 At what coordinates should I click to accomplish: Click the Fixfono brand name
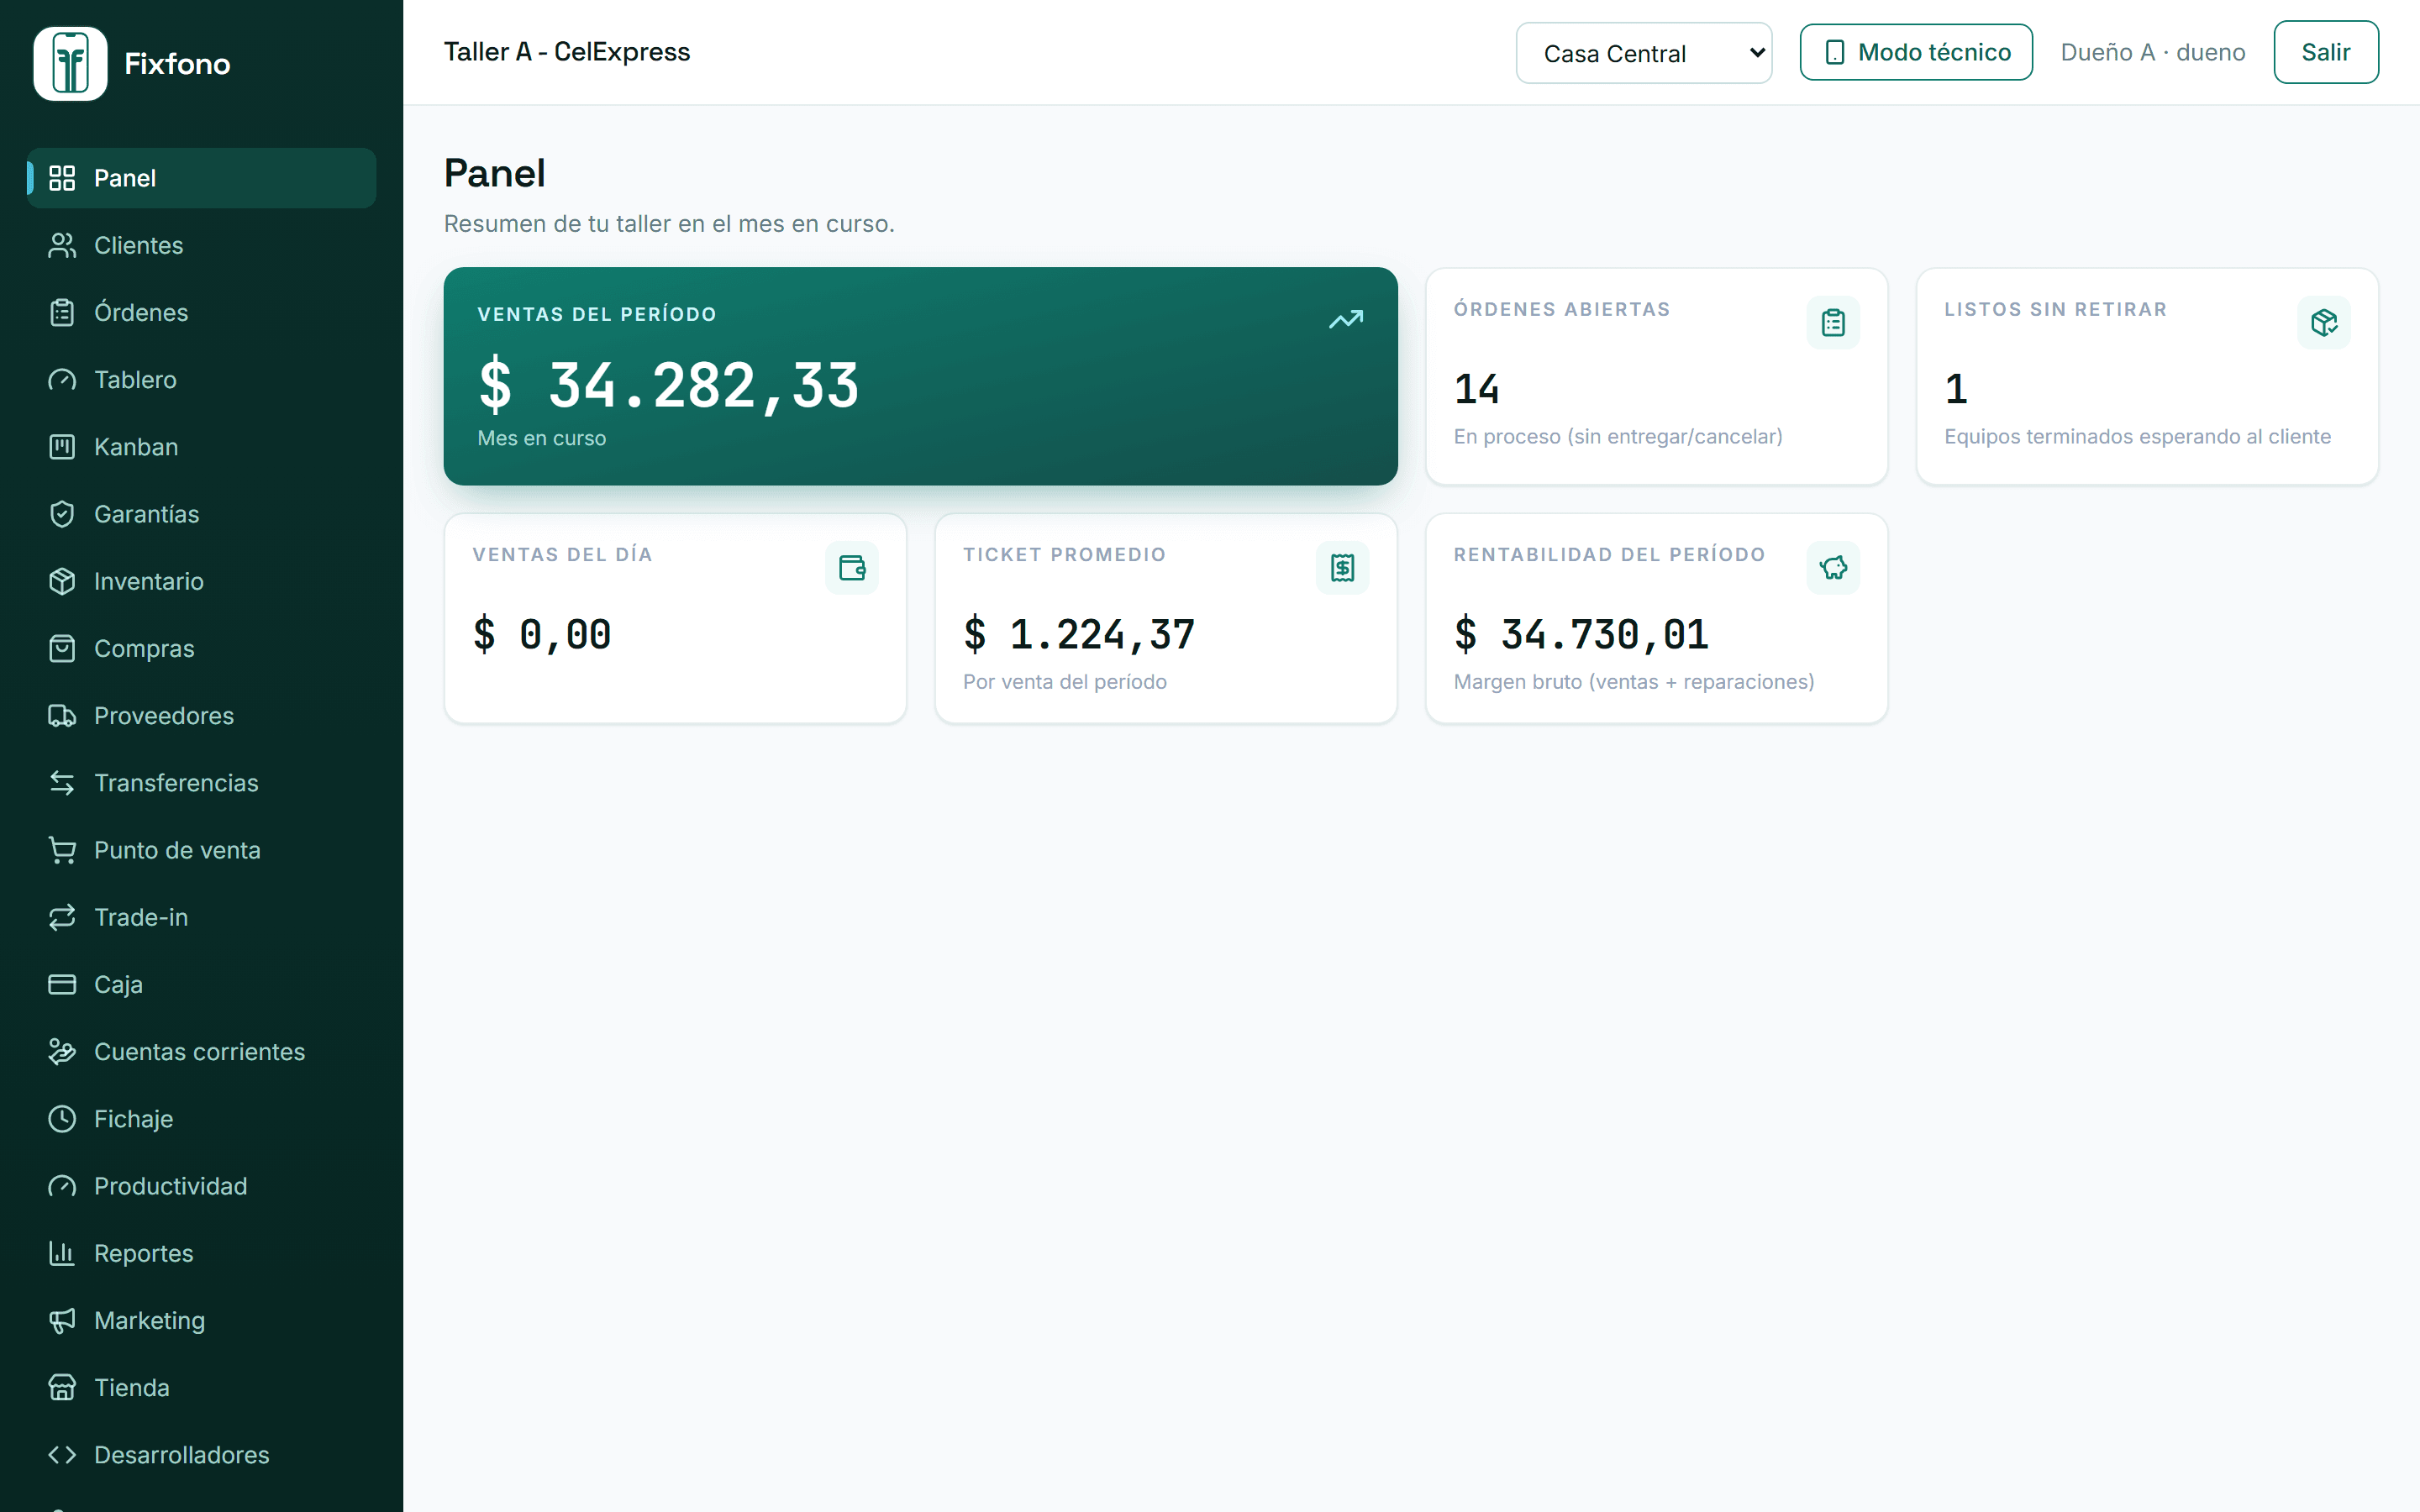tap(177, 64)
